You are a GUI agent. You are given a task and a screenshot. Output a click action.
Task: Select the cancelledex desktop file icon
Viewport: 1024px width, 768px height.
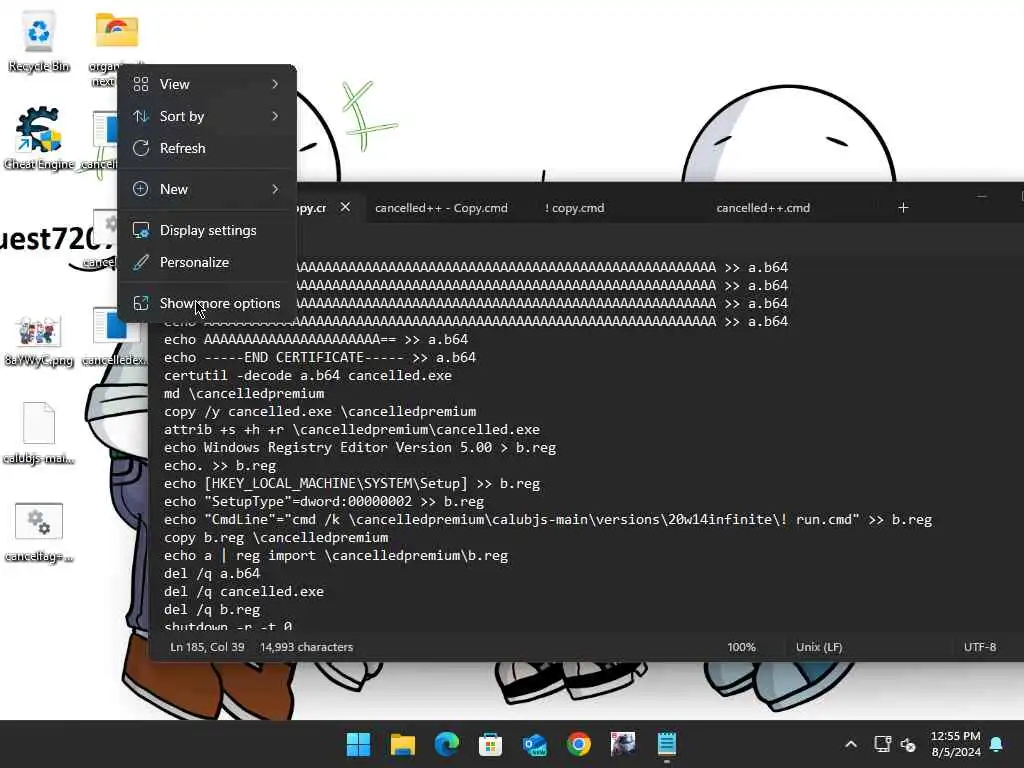coord(115,338)
